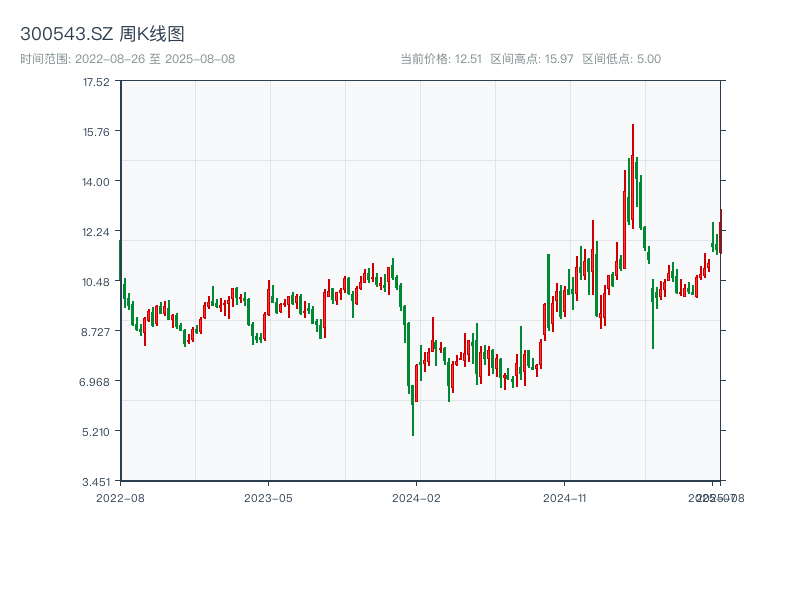Click the 当前价格 12.51 label
Viewport: 800px width, 600px height.
pyautogui.click(x=441, y=59)
